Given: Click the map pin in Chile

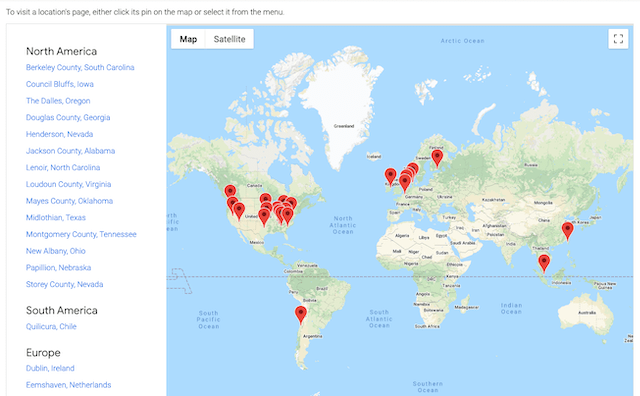Looking at the screenshot, I should tap(301, 315).
